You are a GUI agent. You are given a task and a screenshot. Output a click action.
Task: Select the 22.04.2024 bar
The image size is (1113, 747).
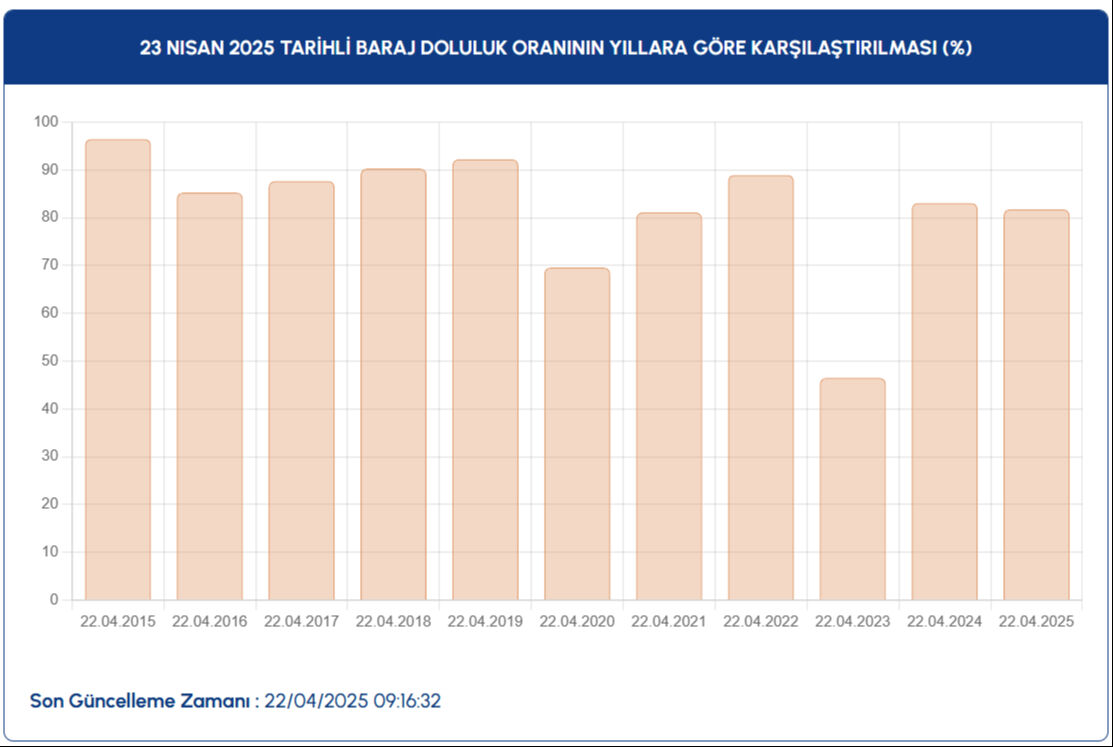click(944, 402)
